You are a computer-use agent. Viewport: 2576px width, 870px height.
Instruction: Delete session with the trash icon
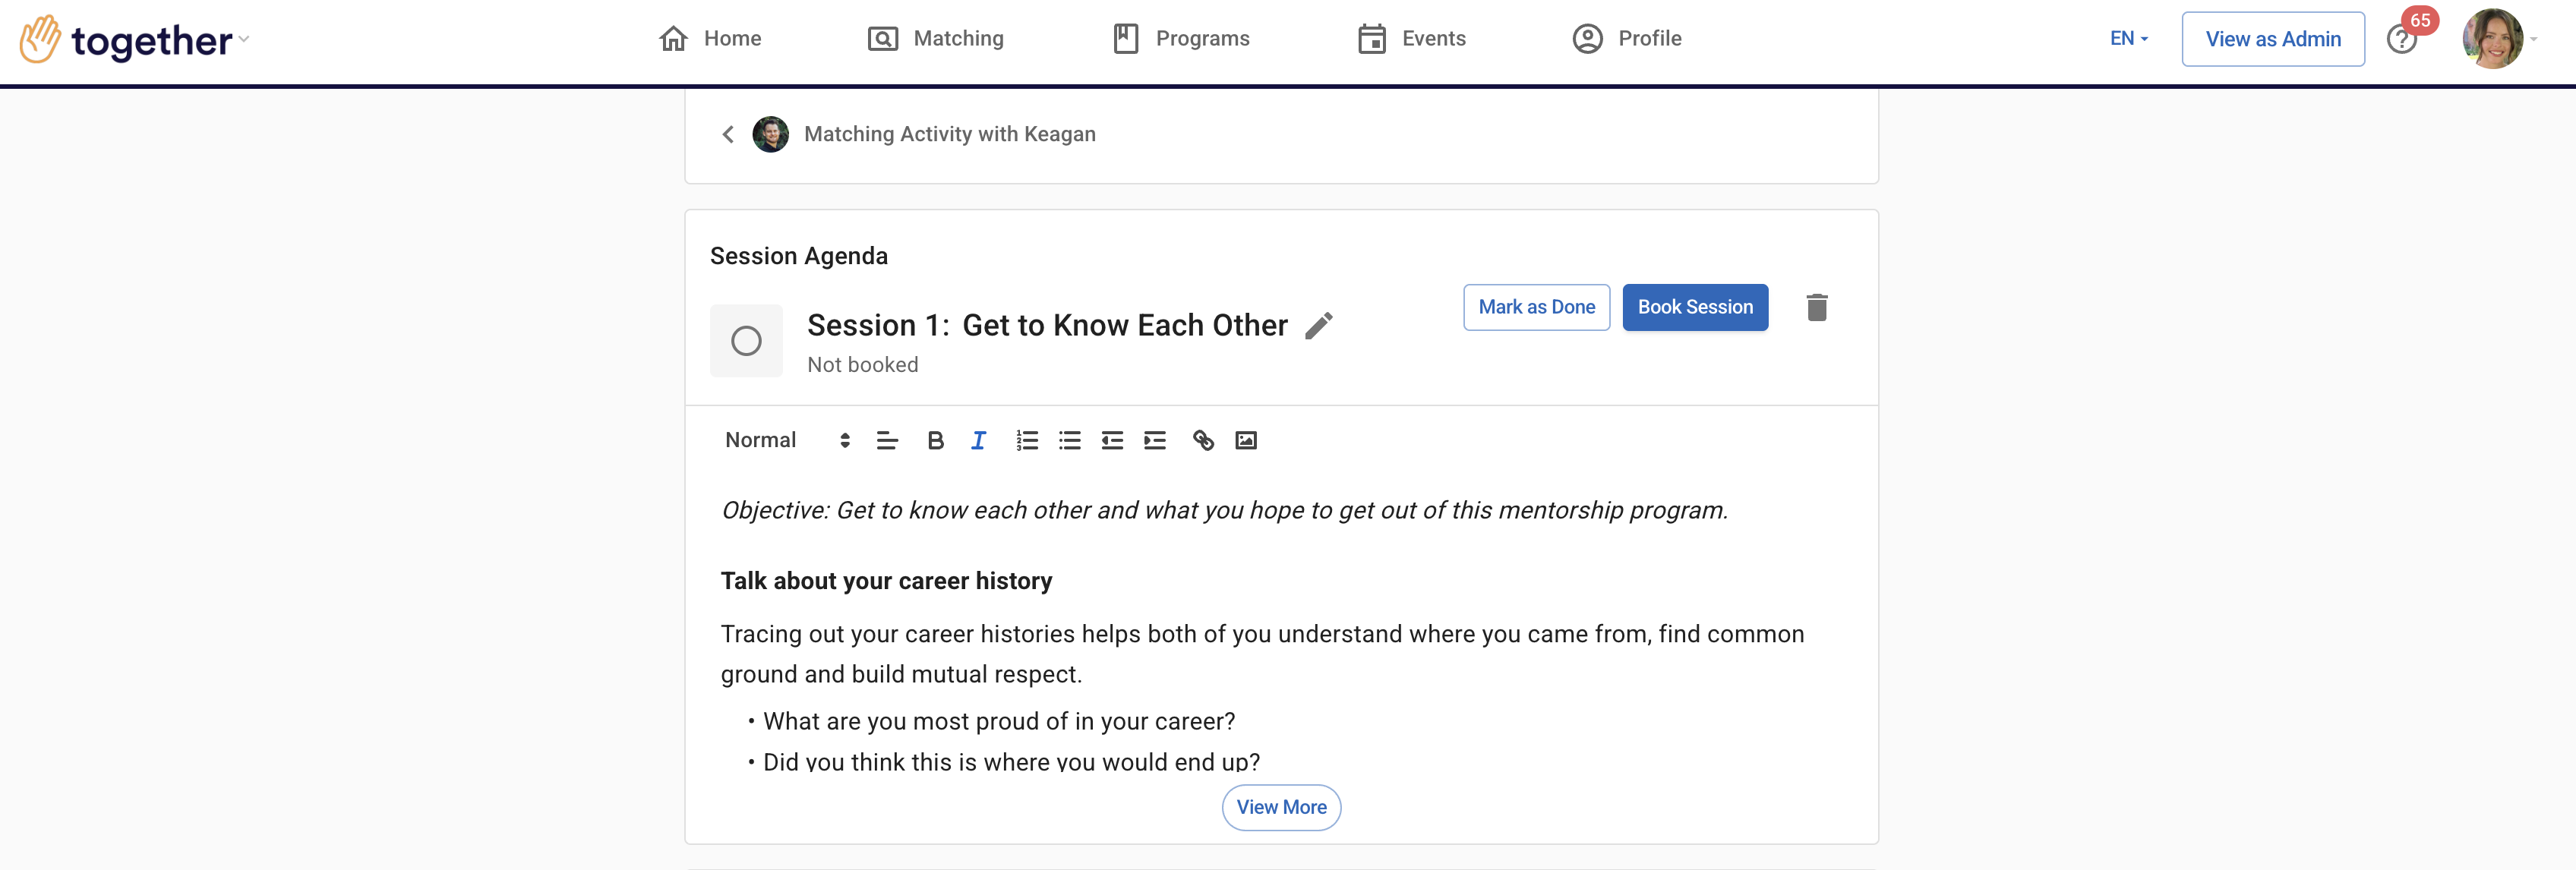[x=1816, y=308]
